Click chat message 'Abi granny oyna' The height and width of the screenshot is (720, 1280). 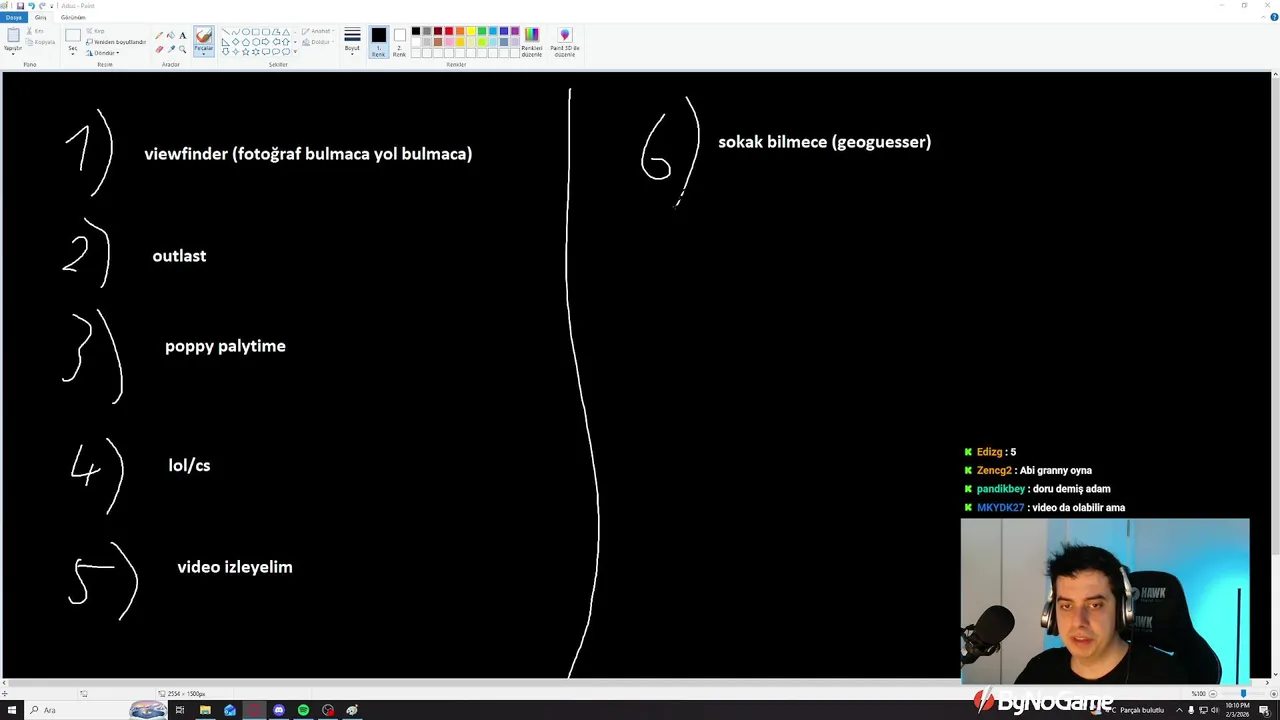point(1055,470)
